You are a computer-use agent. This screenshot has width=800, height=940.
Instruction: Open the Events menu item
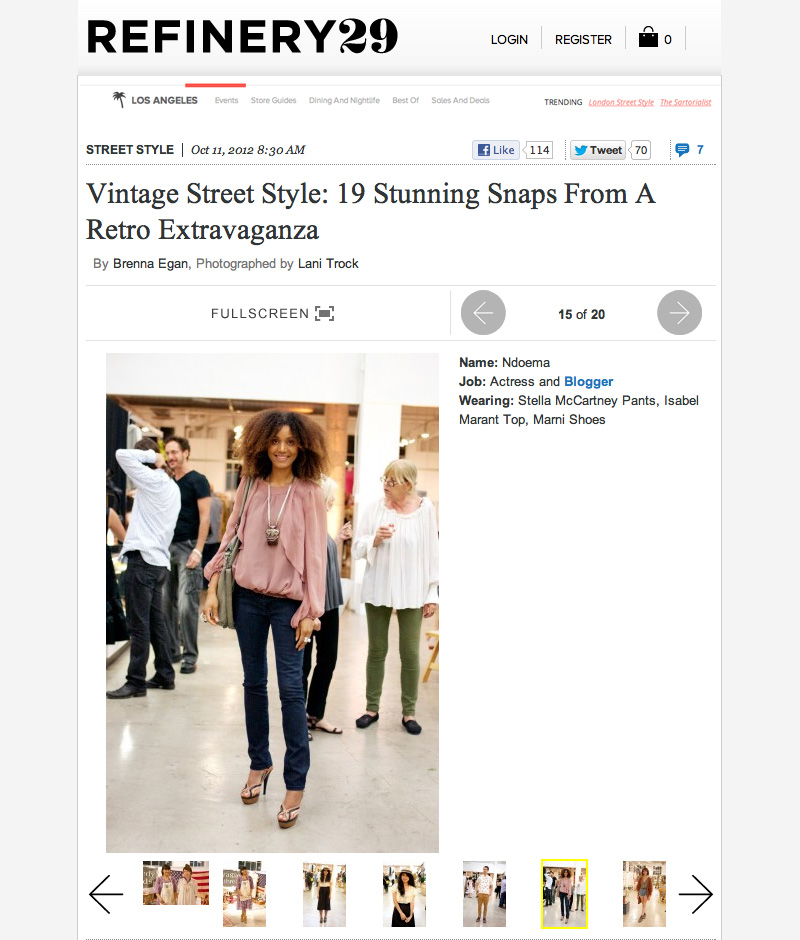(x=227, y=101)
